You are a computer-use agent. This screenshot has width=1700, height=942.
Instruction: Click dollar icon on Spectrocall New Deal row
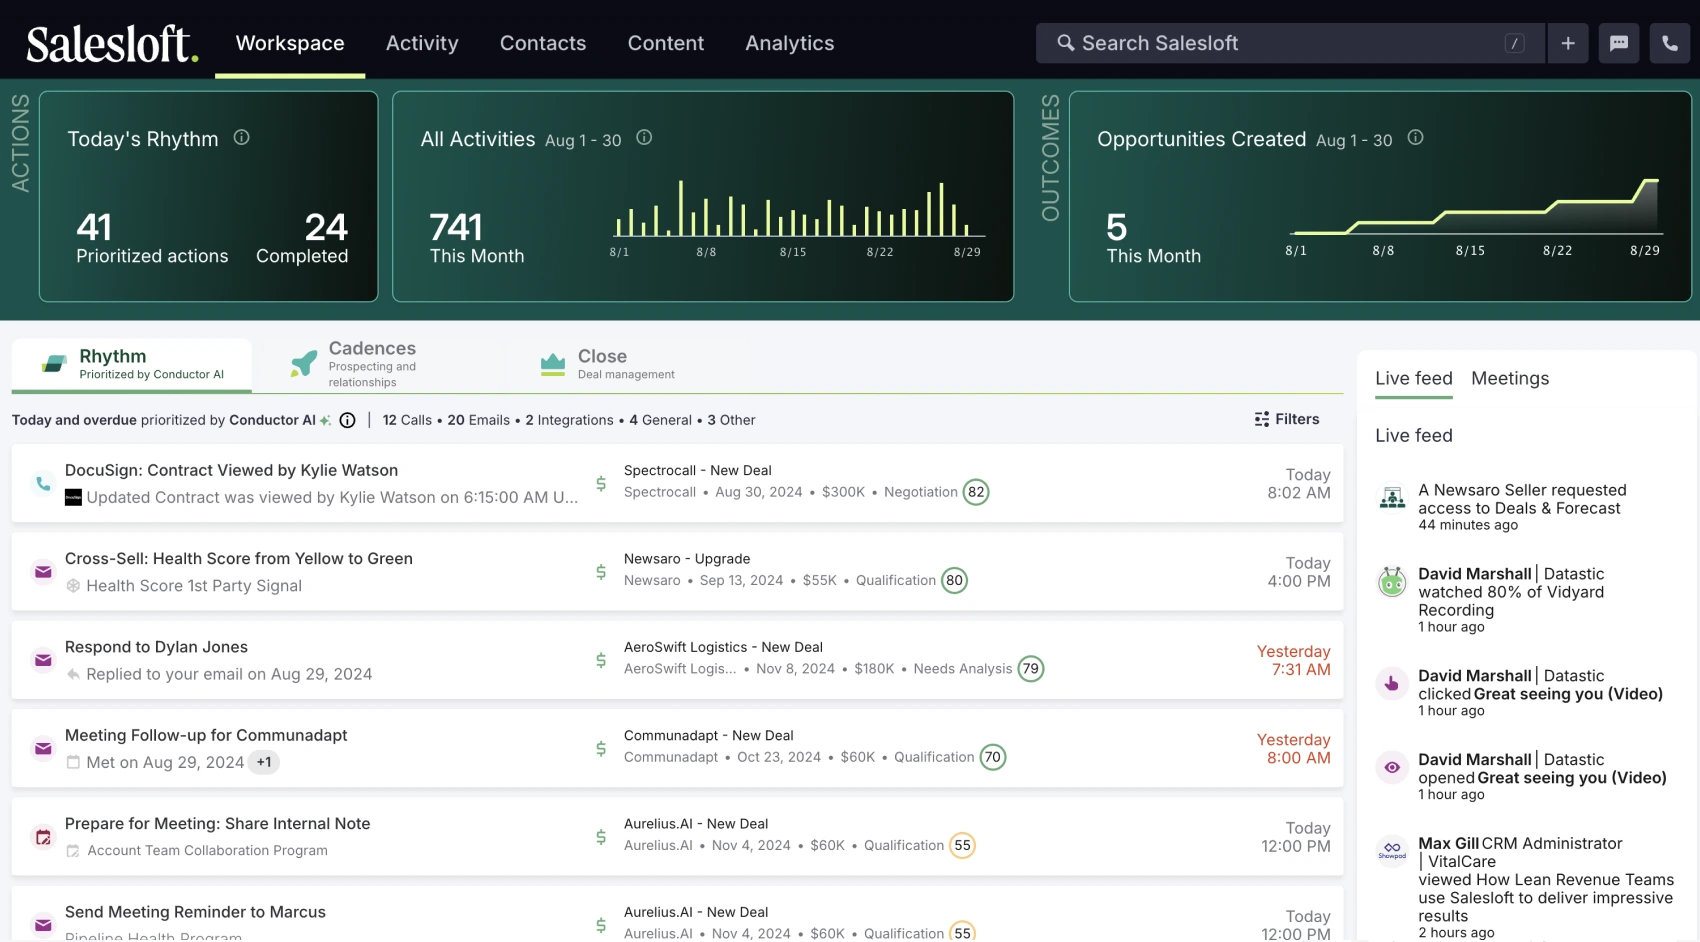(601, 484)
